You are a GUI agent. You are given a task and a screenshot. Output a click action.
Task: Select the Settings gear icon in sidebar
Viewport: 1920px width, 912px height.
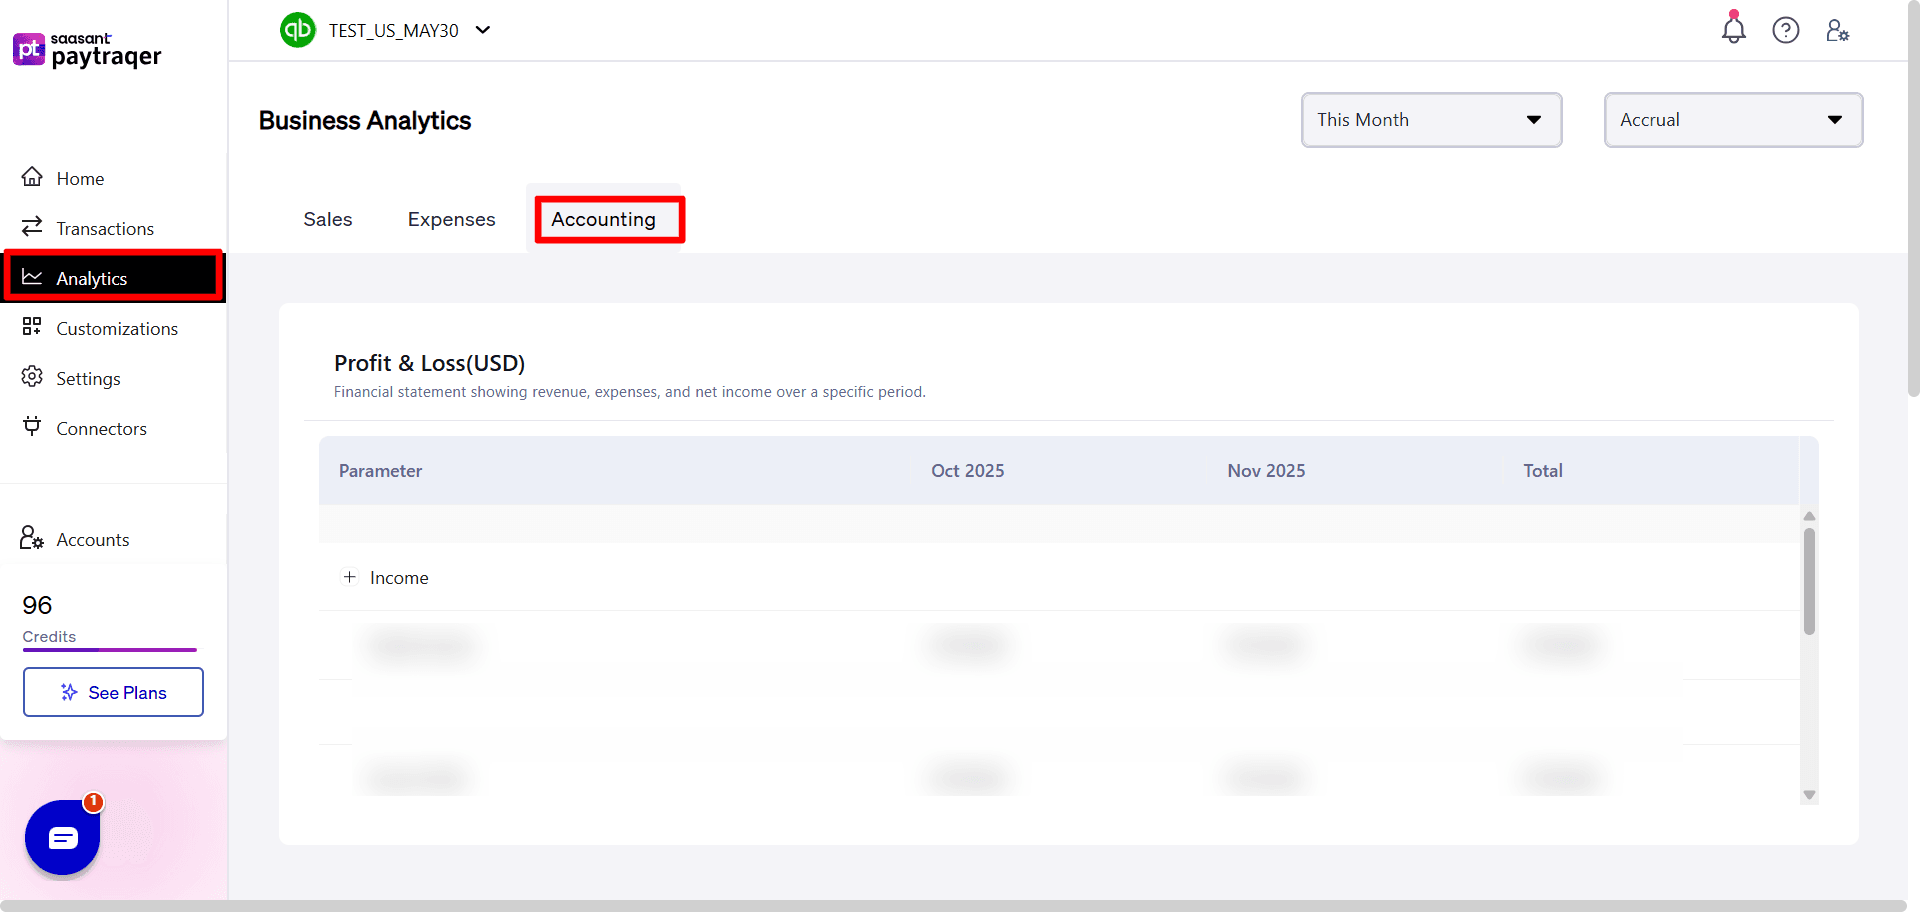(32, 378)
